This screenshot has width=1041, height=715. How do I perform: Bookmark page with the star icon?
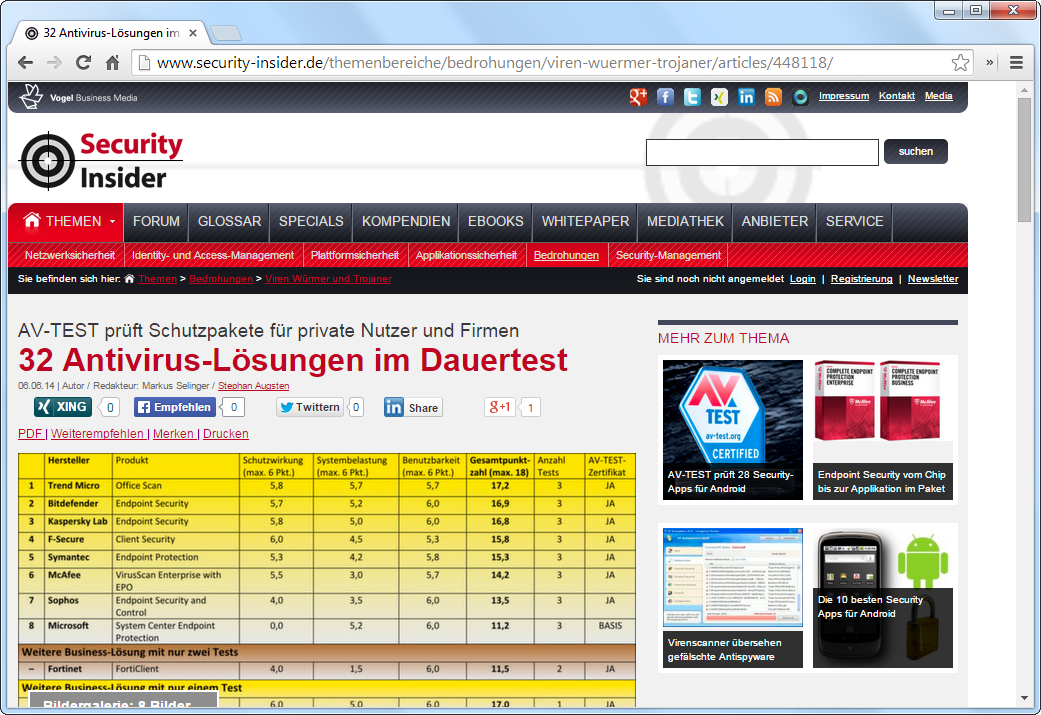(x=960, y=63)
